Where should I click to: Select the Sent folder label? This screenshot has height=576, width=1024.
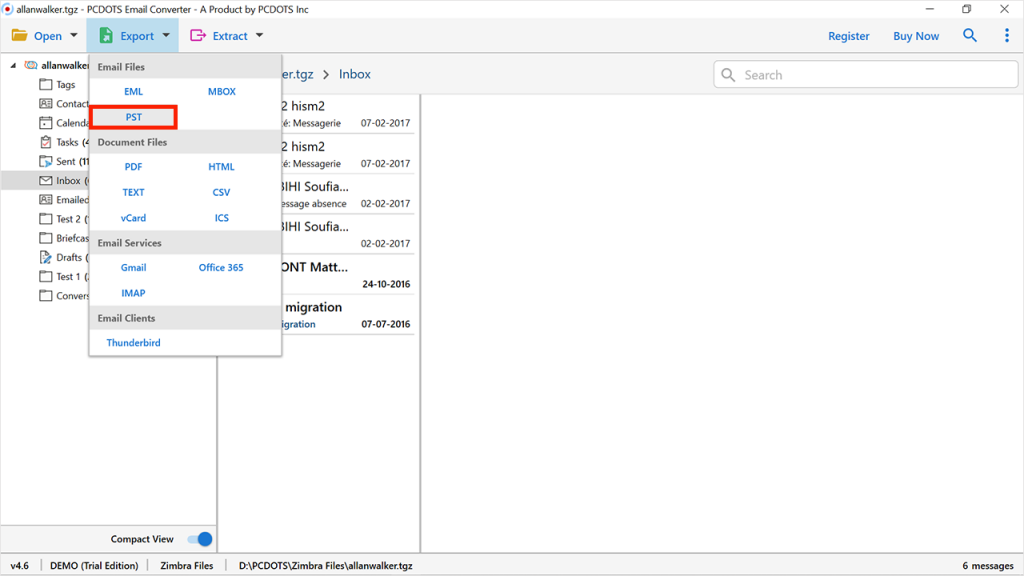tap(65, 161)
